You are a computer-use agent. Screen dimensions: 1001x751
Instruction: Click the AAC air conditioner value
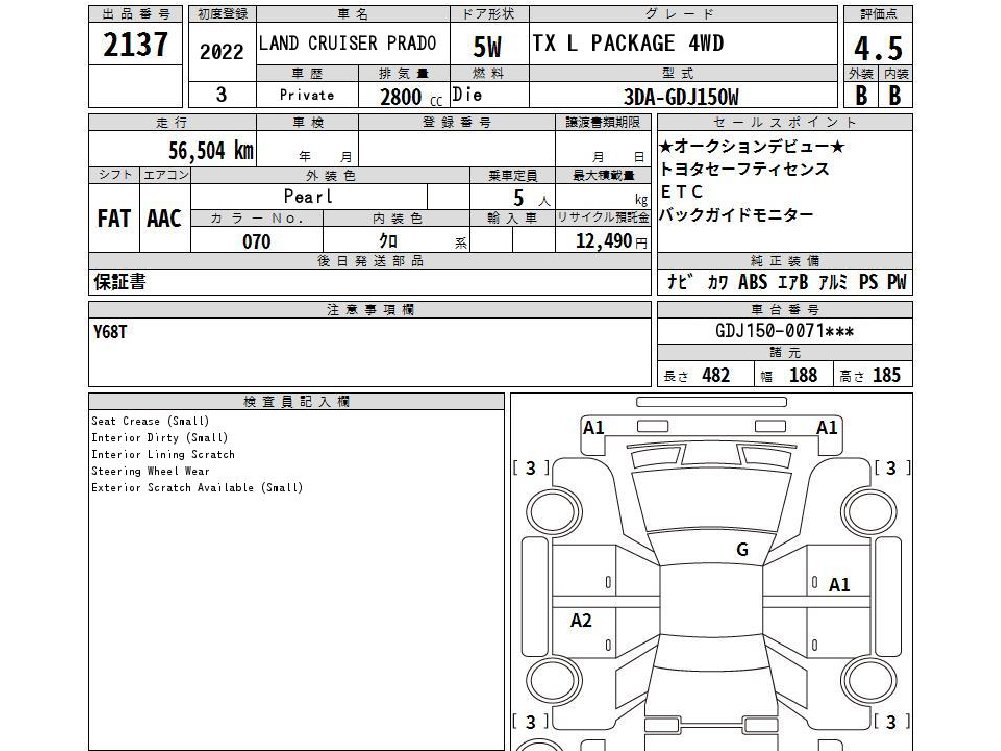164,218
